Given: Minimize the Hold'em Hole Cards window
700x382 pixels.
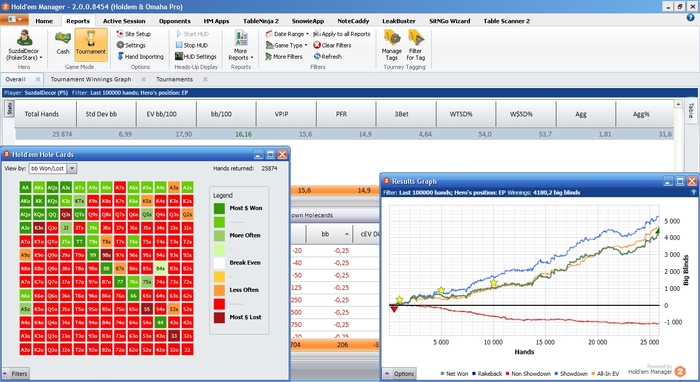Looking at the screenshot, I should [258, 154].
